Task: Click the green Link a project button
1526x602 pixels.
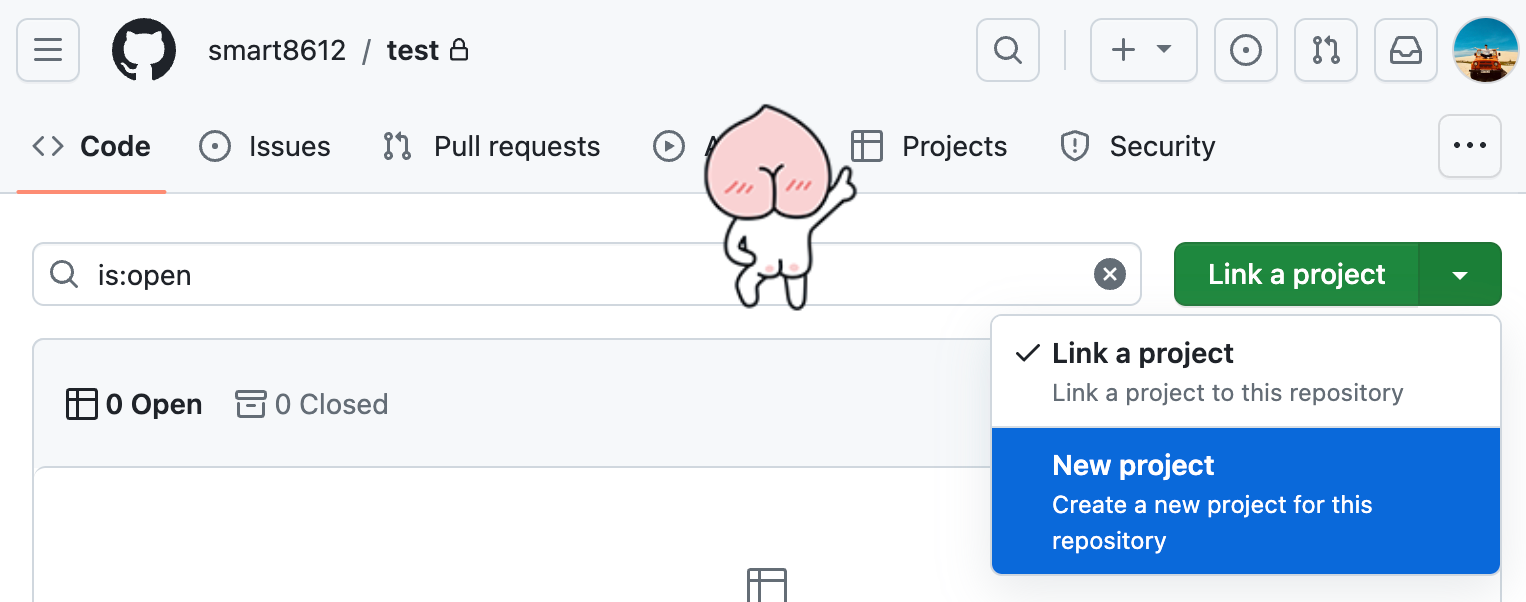Action: click(1296, 274)
